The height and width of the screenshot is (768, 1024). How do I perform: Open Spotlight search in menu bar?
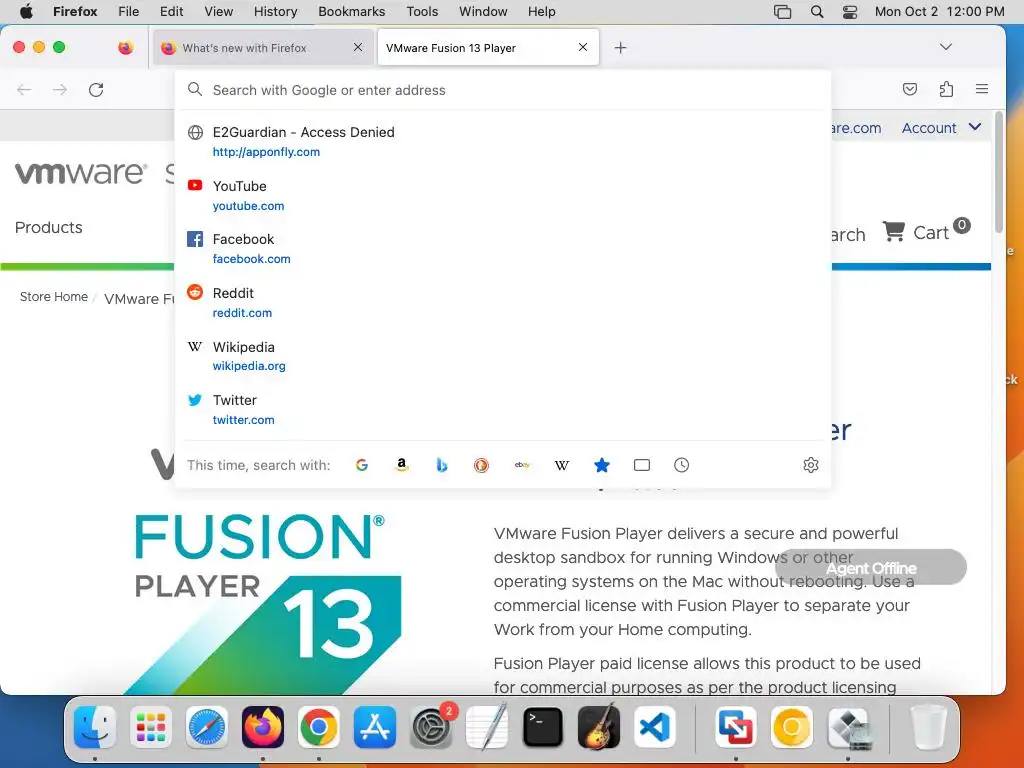tap(816, 11)
